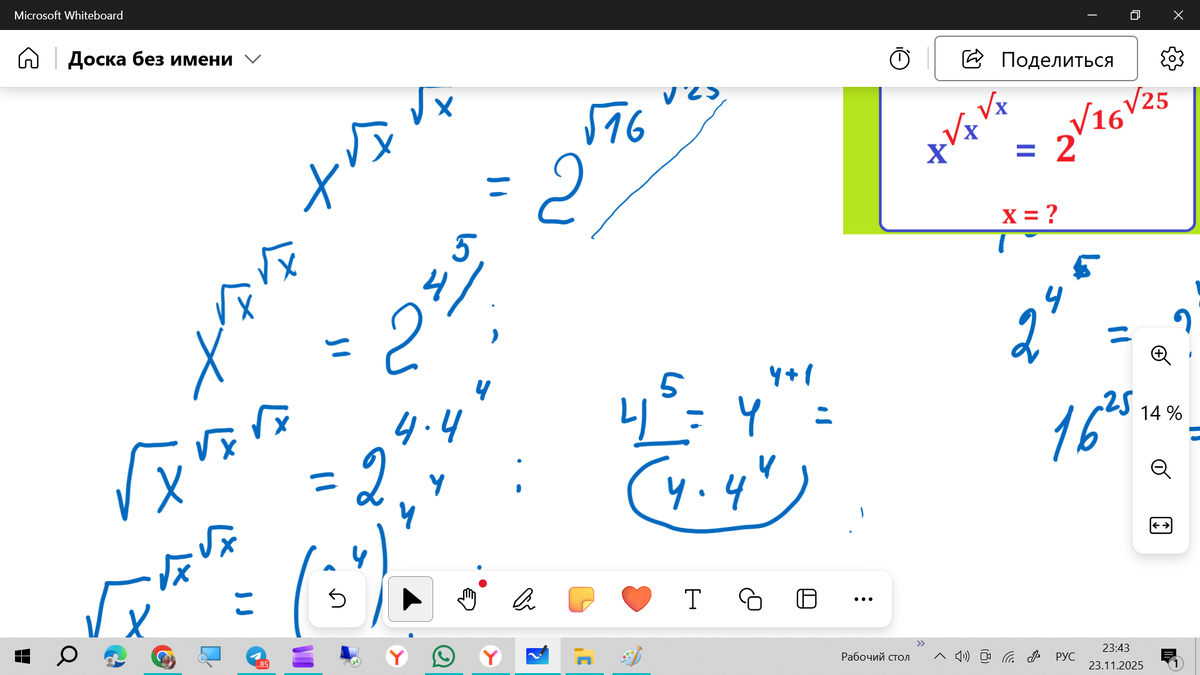Open the volume control in tray
The height and width of the screenshot is (675, 1200).
(962, 657)
